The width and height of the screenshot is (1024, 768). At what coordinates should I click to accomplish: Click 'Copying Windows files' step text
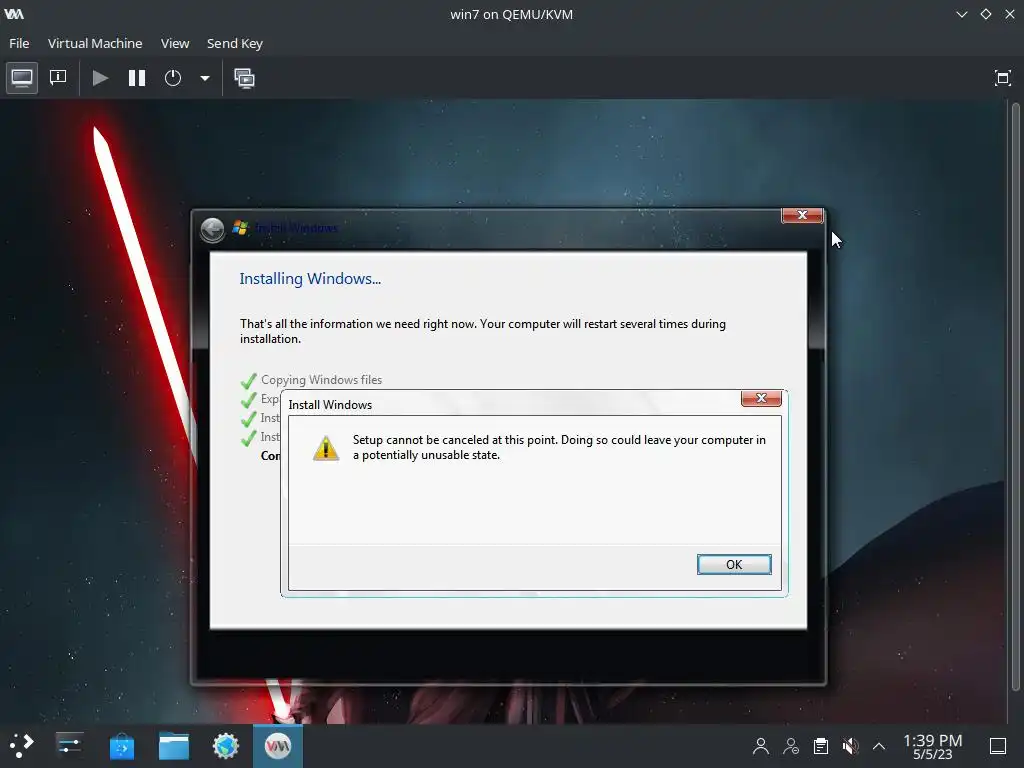click(321, 379)
